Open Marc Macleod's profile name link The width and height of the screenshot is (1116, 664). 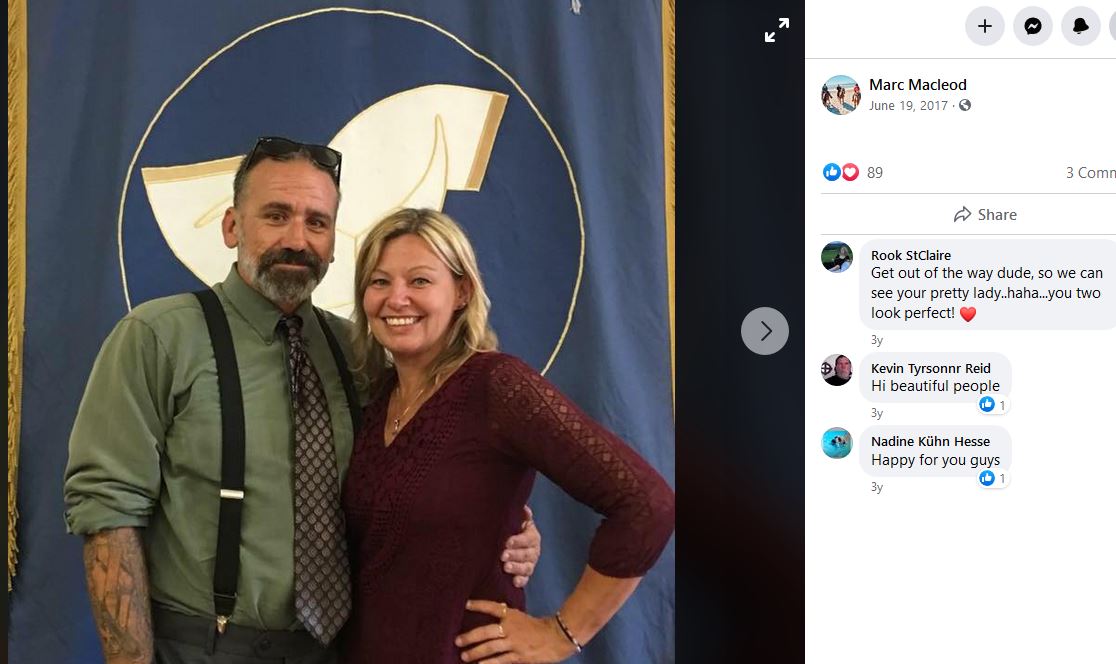coord(917,85)
